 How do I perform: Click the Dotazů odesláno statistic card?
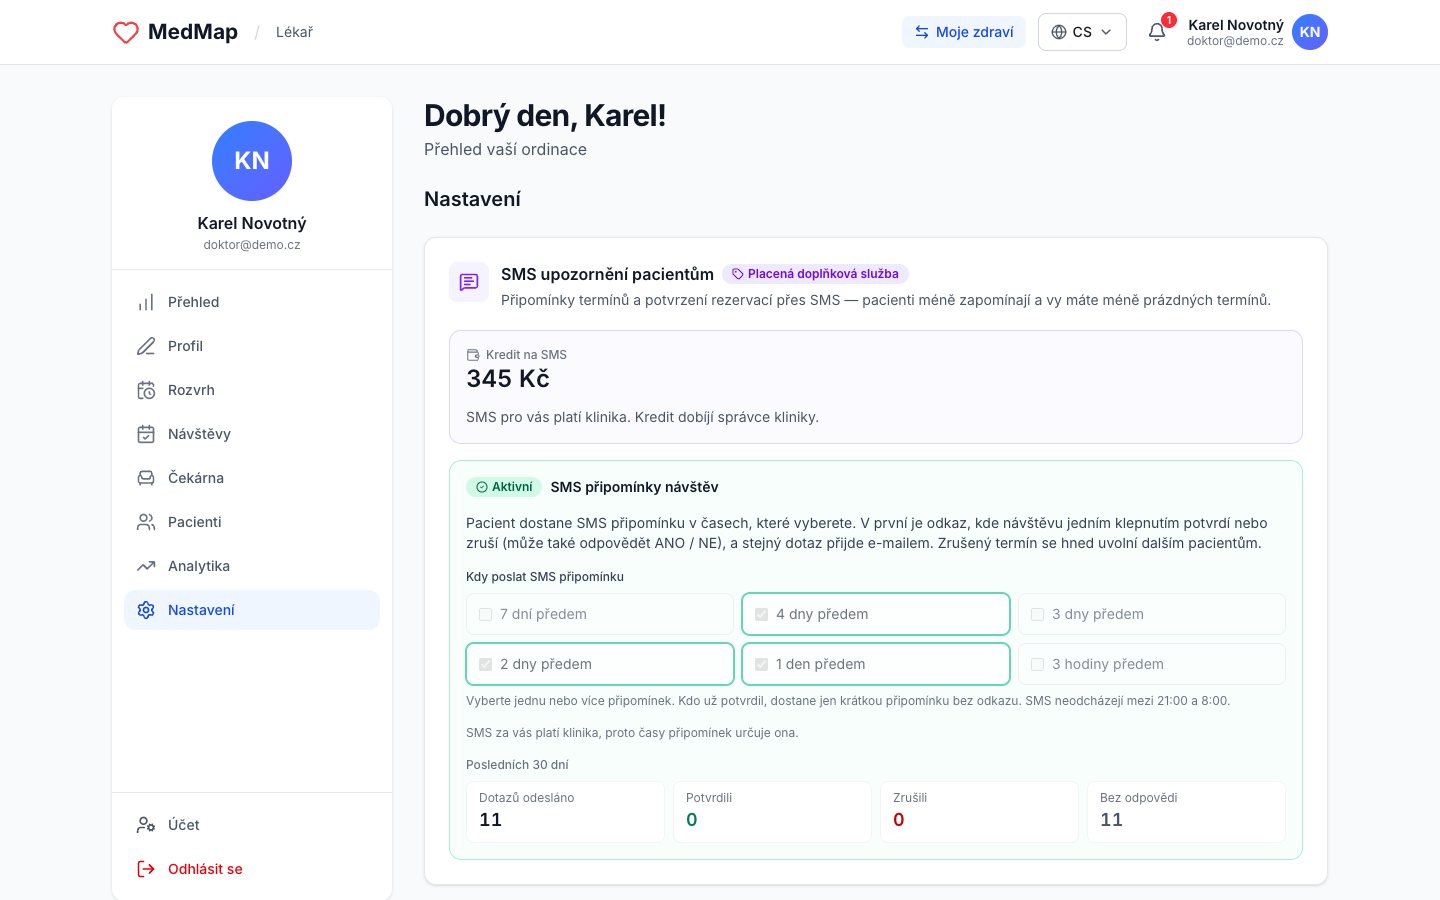(565, 812)
